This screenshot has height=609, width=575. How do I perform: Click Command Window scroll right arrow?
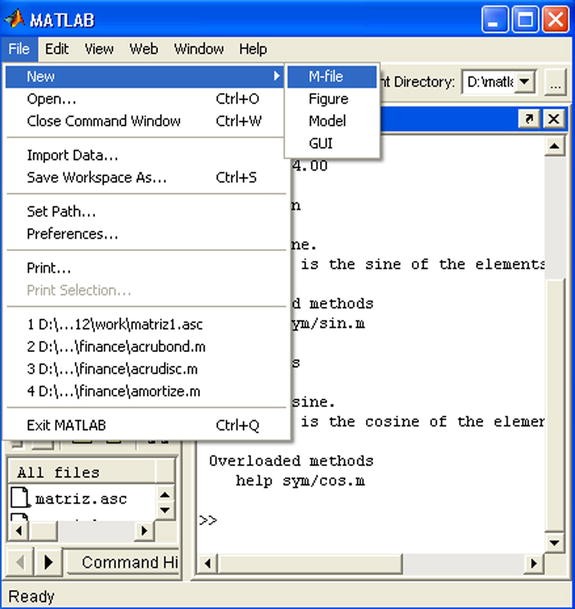pos(534,563)
